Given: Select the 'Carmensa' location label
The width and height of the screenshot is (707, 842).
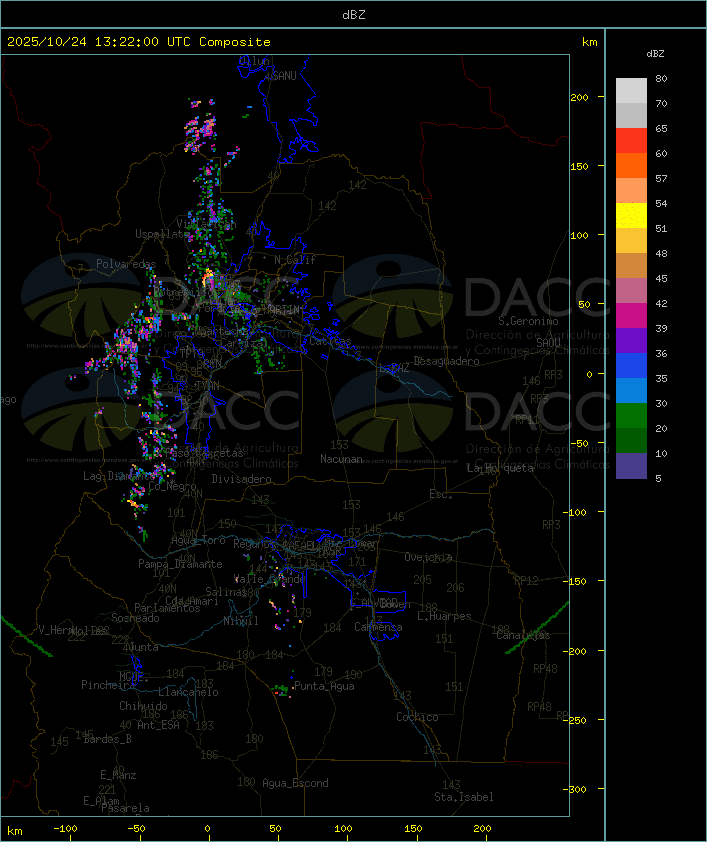Looking at the screenshot, I should pyautogui.click(x=378, y=627).
